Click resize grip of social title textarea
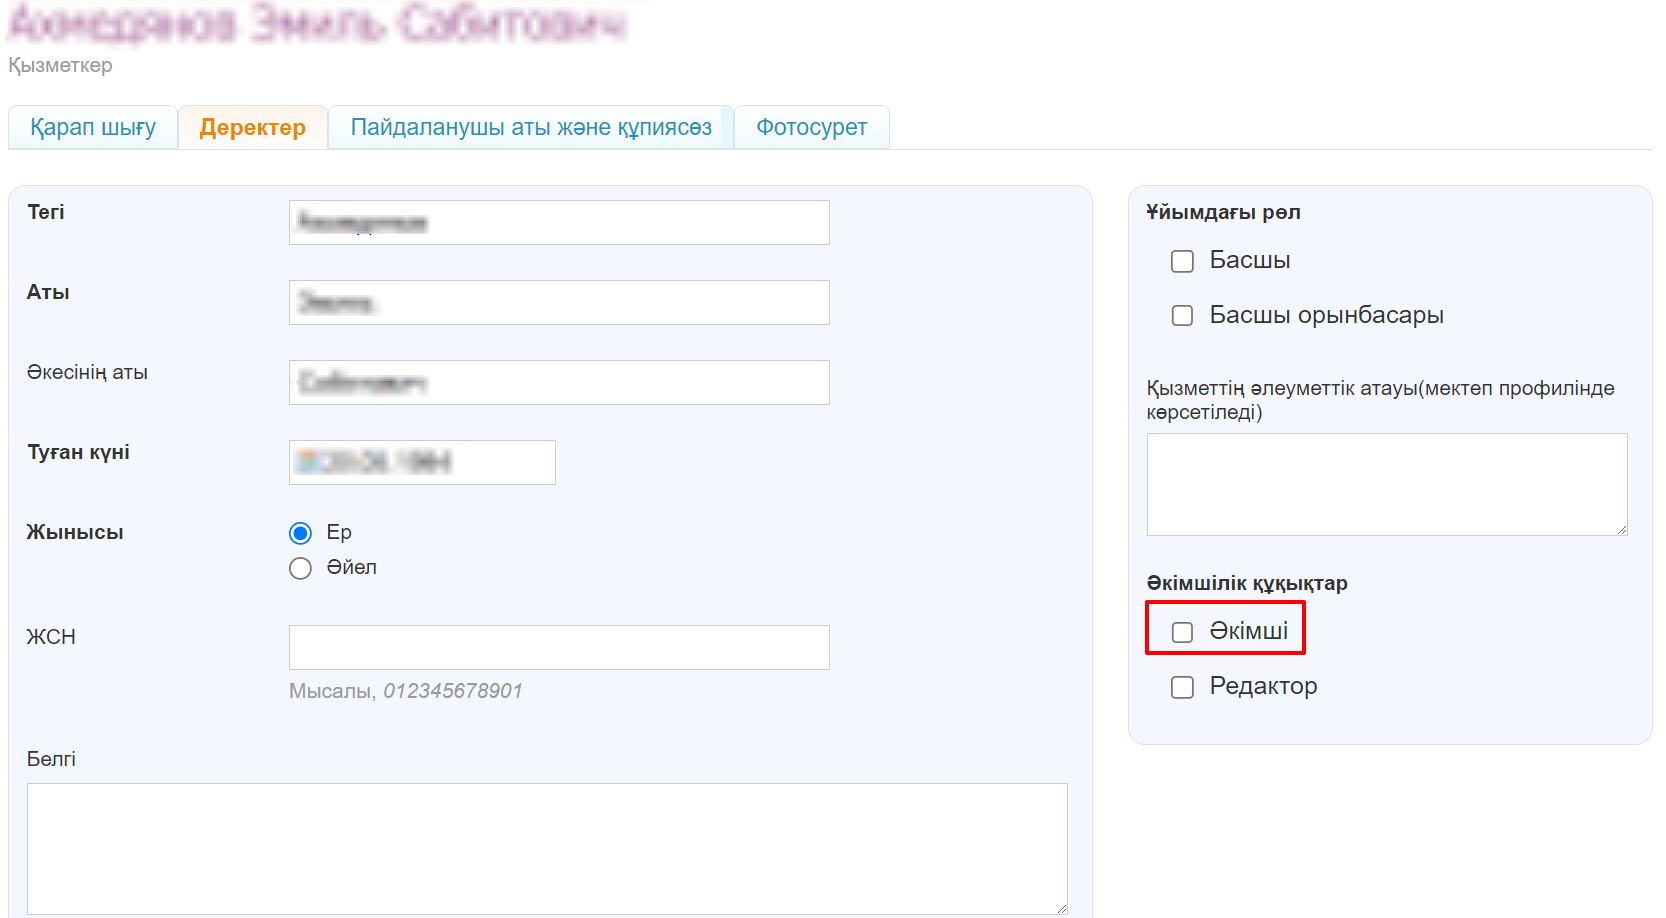 pyautogui.click(x=1621, y=529)
